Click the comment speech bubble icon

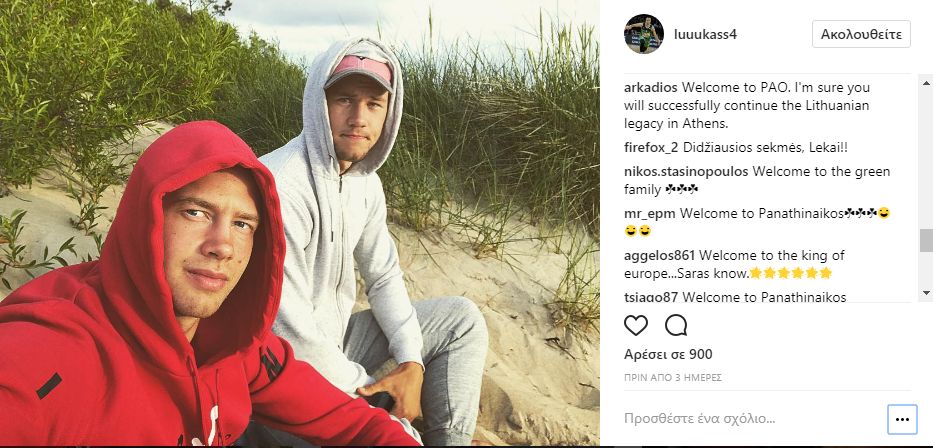(676, 325)
